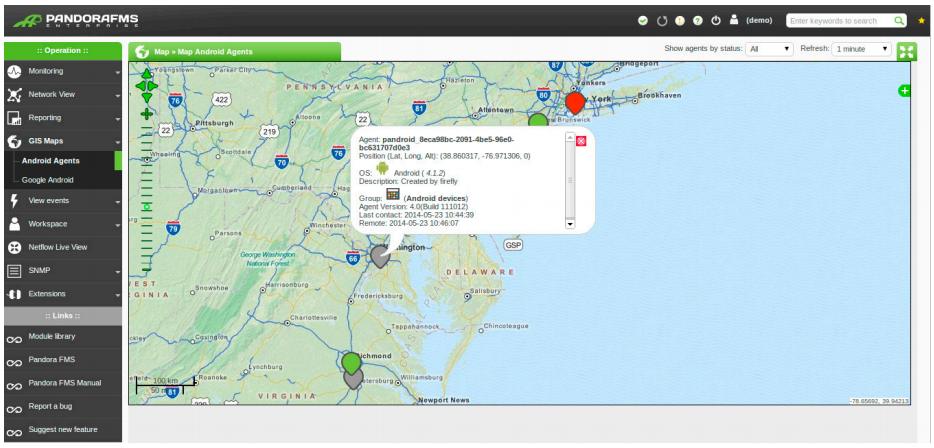Image resolution: width=934 pixels, height=448 pixels.
Task: Expand the Workspace menu
Action: (63, 224)
